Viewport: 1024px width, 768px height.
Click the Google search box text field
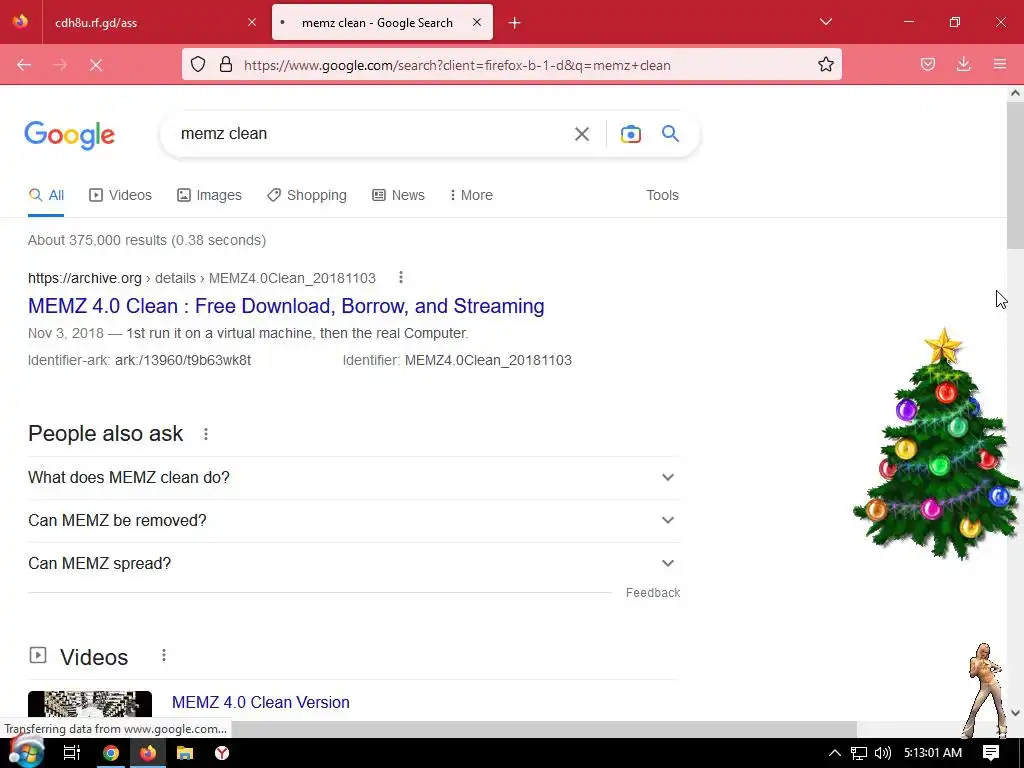pyautogui.click(x=366, y=134)
